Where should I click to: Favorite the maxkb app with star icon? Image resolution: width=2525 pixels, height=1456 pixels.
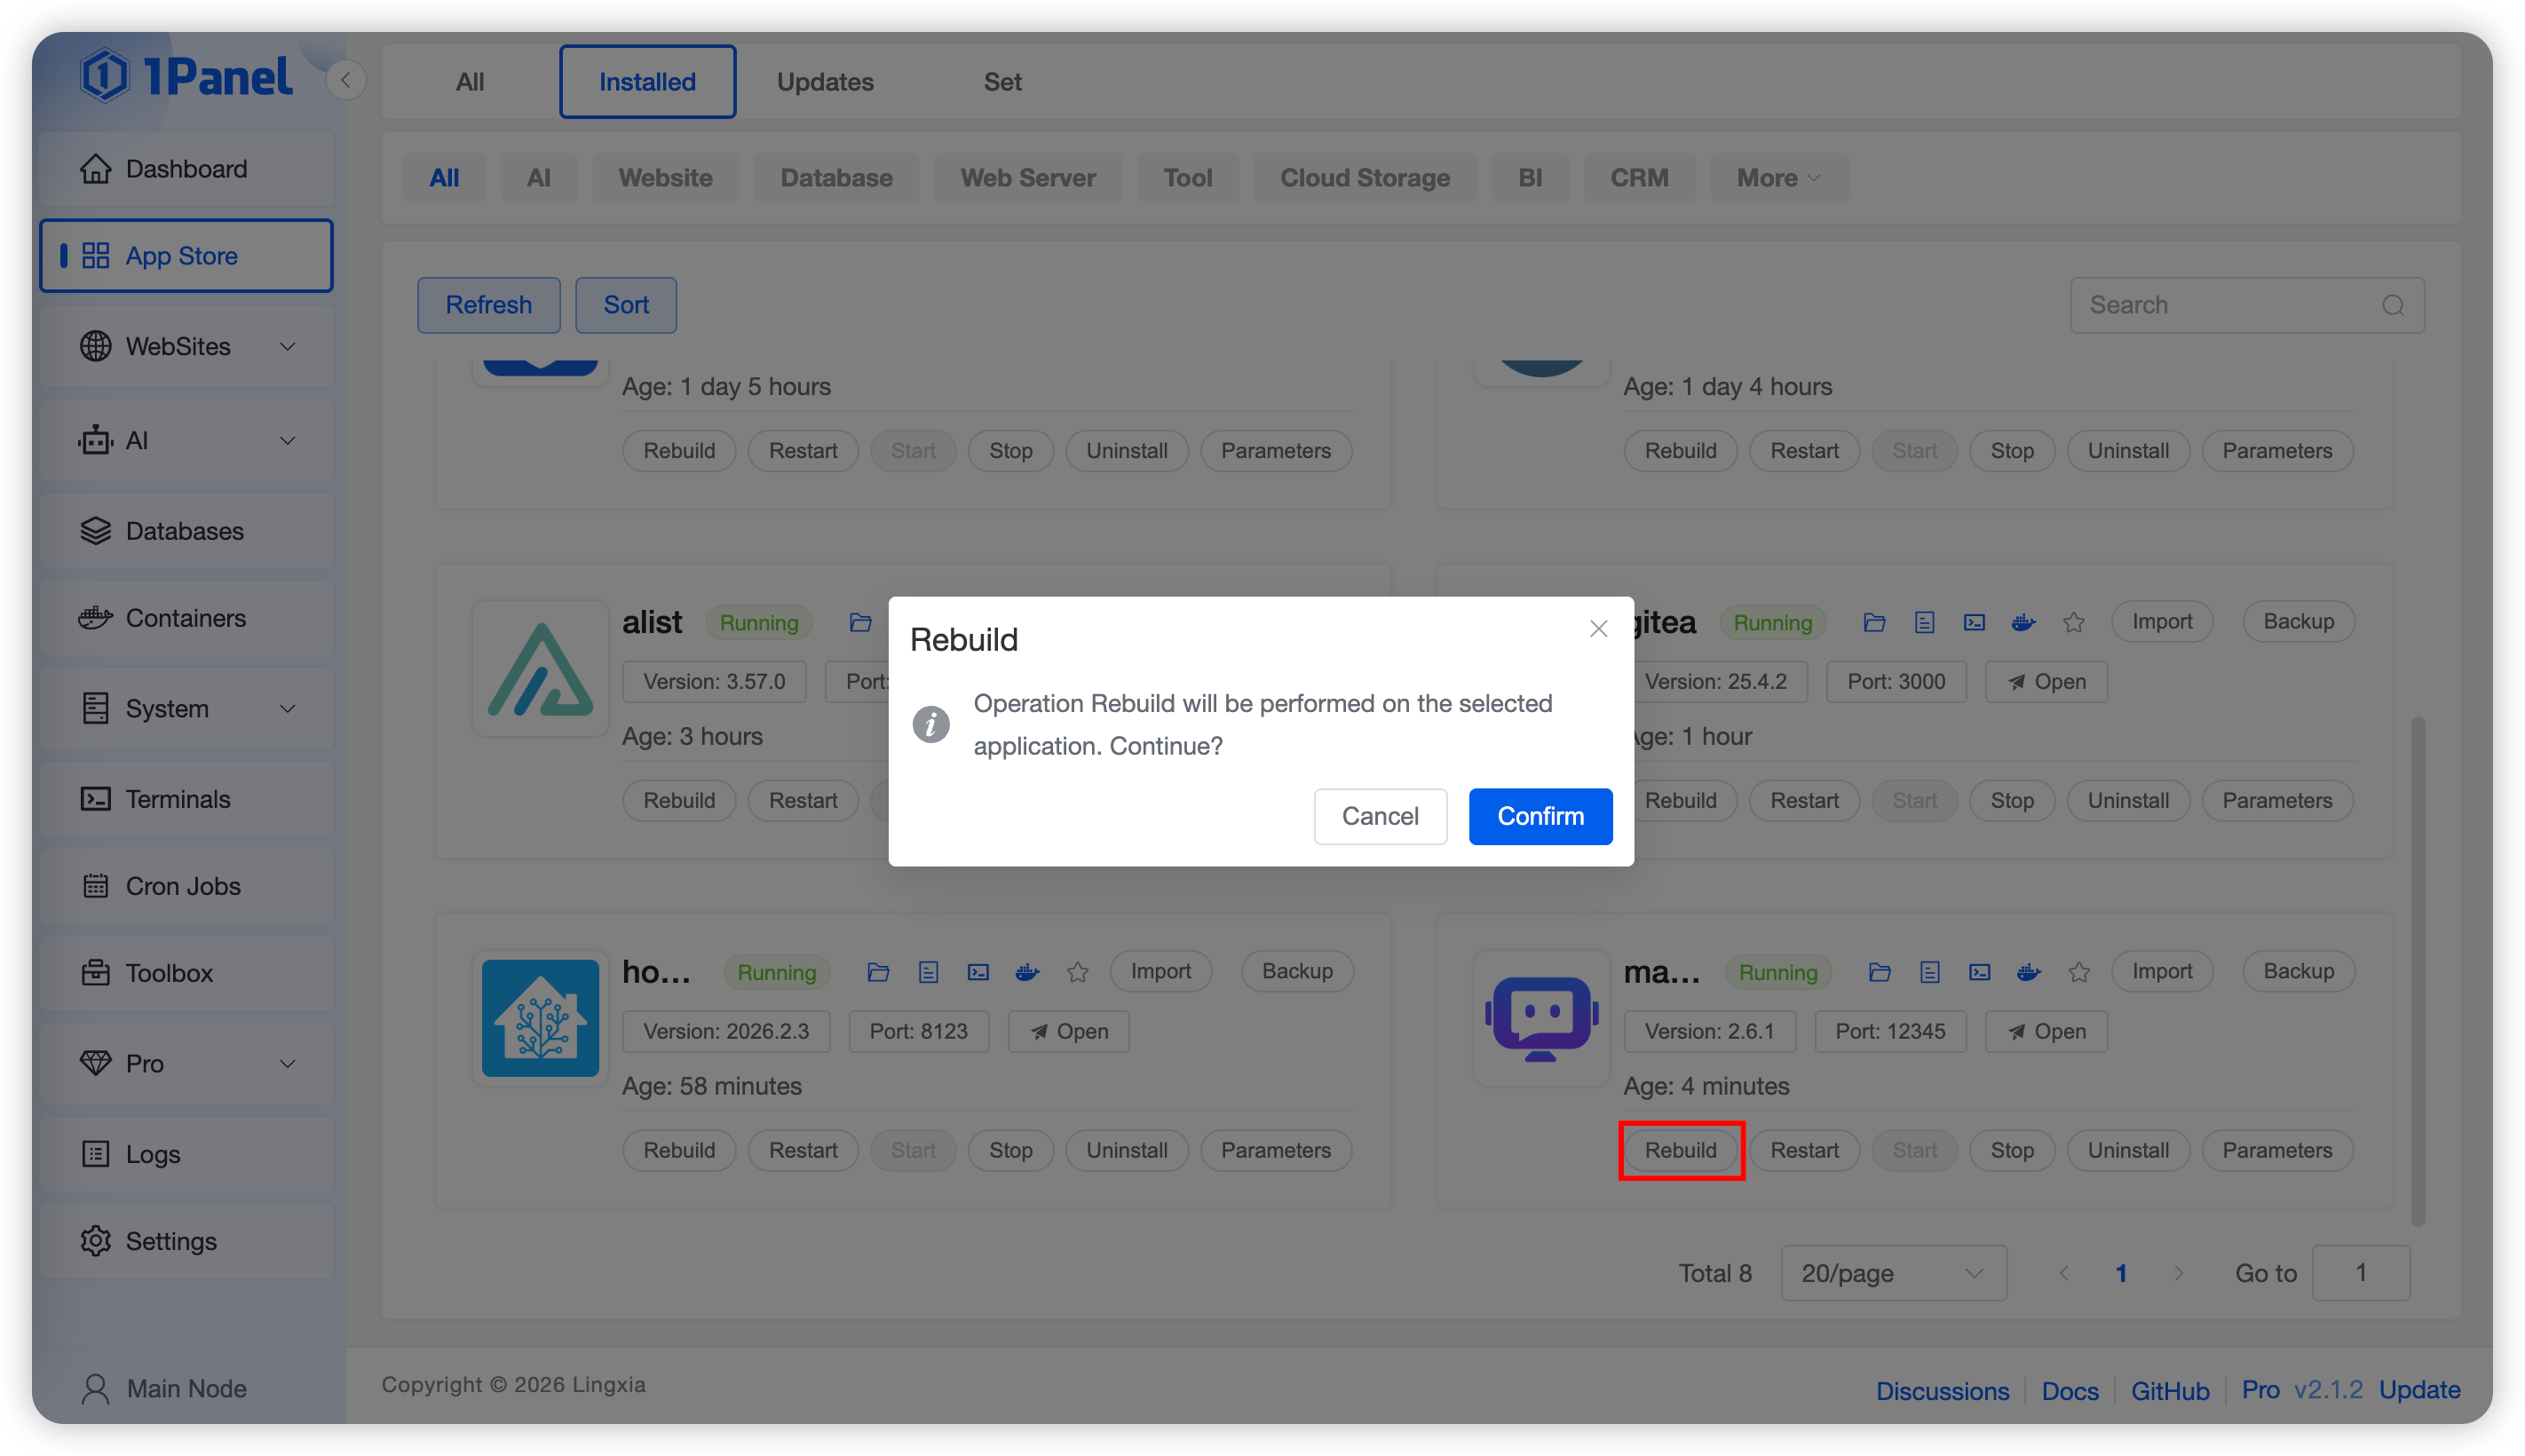click(2079, 972)
